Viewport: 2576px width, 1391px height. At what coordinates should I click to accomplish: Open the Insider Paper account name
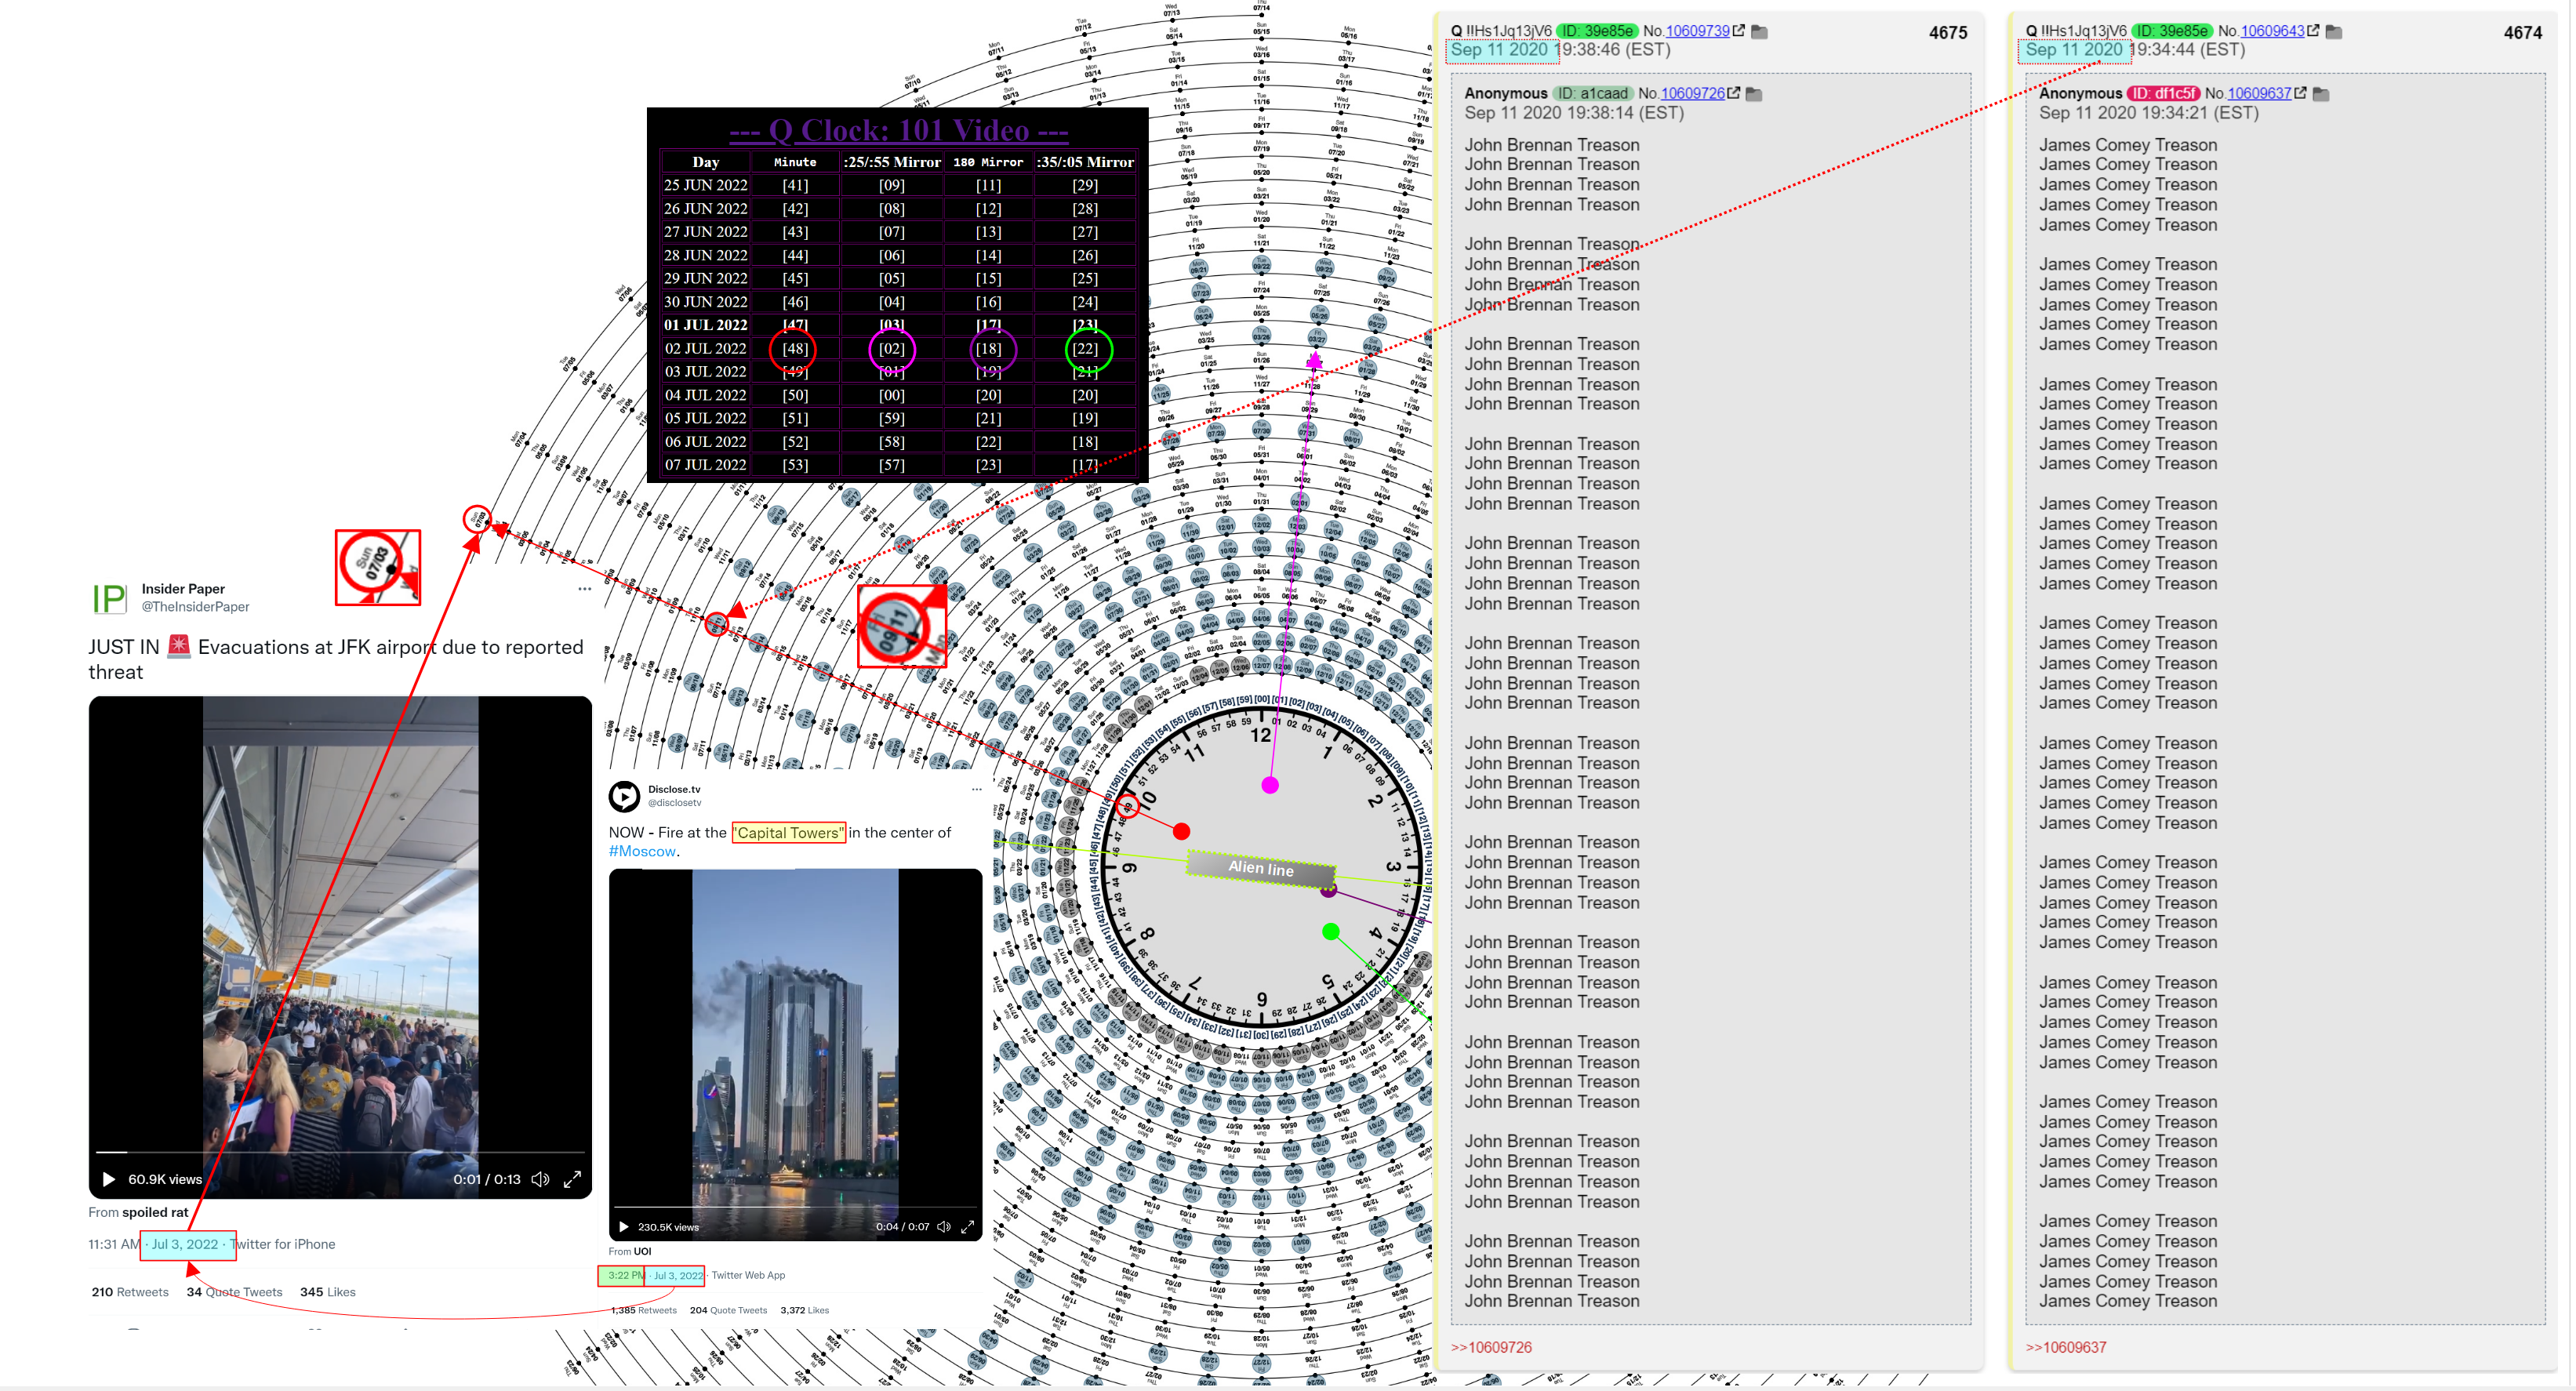coord(183,589)
